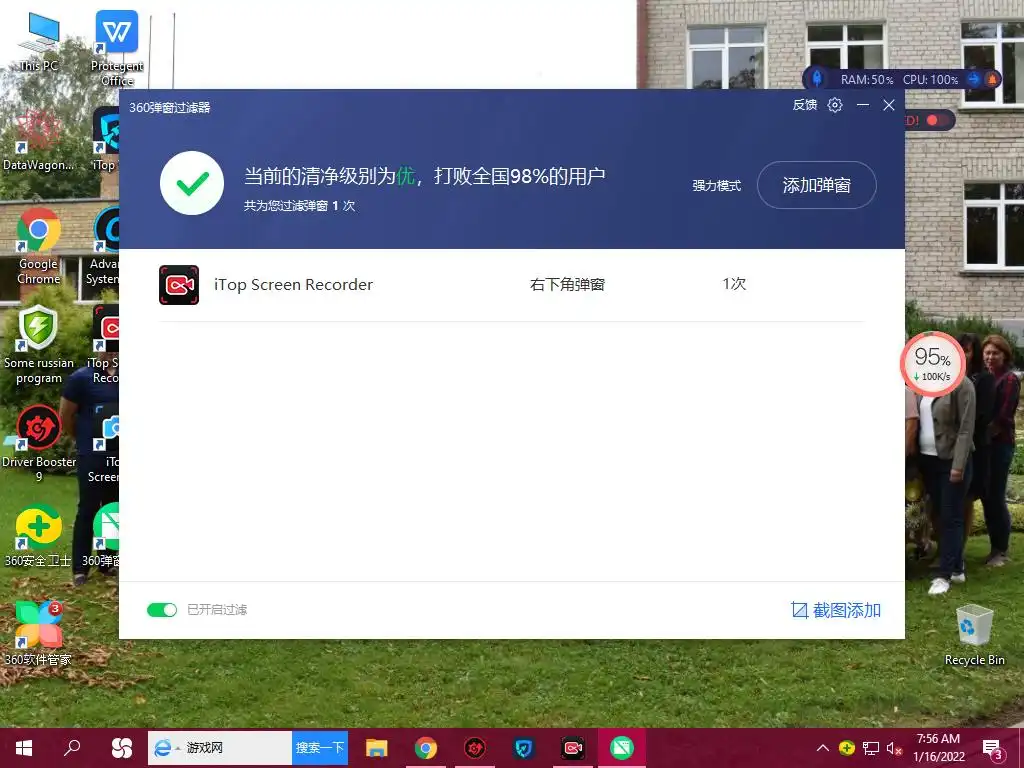Click the 95% floating speed ball widget

pos(932,364)
